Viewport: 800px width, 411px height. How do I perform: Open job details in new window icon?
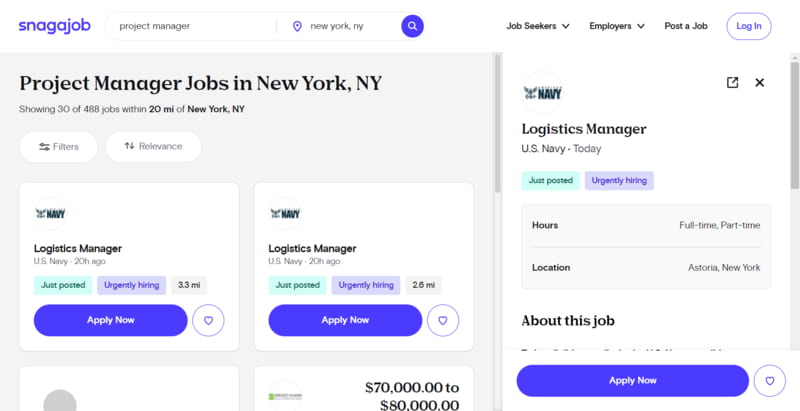pyautogui.click(x=732, y=83)
